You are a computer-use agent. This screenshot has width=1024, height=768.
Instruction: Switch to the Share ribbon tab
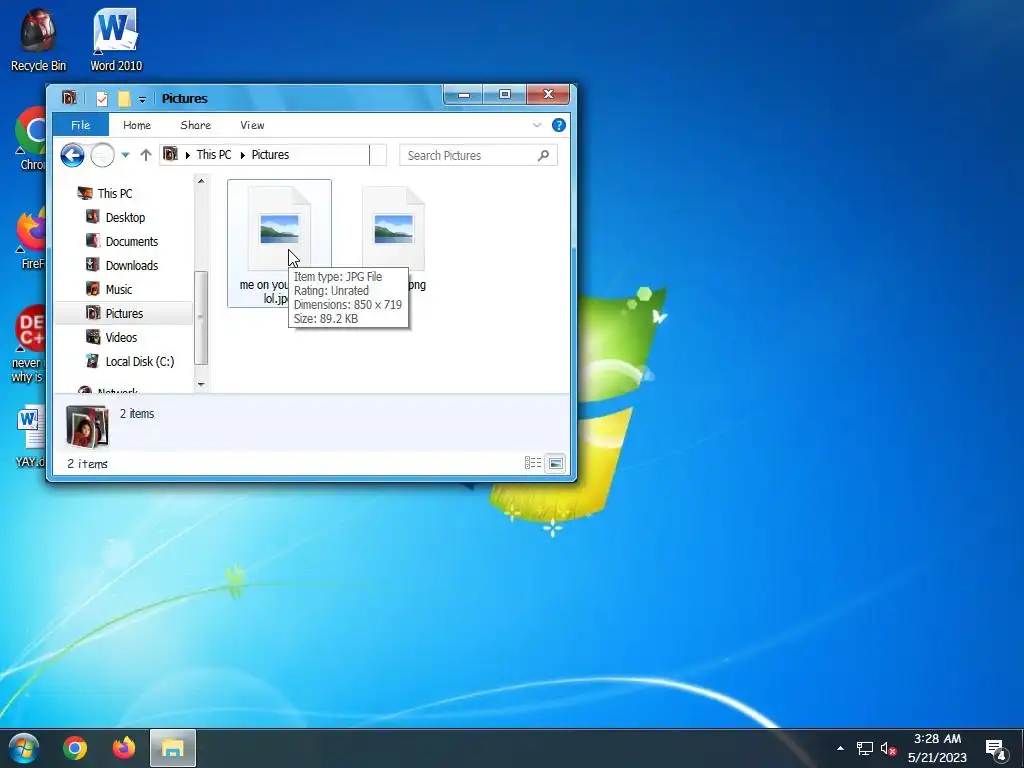pyautogui.click(x=195, y=125)
